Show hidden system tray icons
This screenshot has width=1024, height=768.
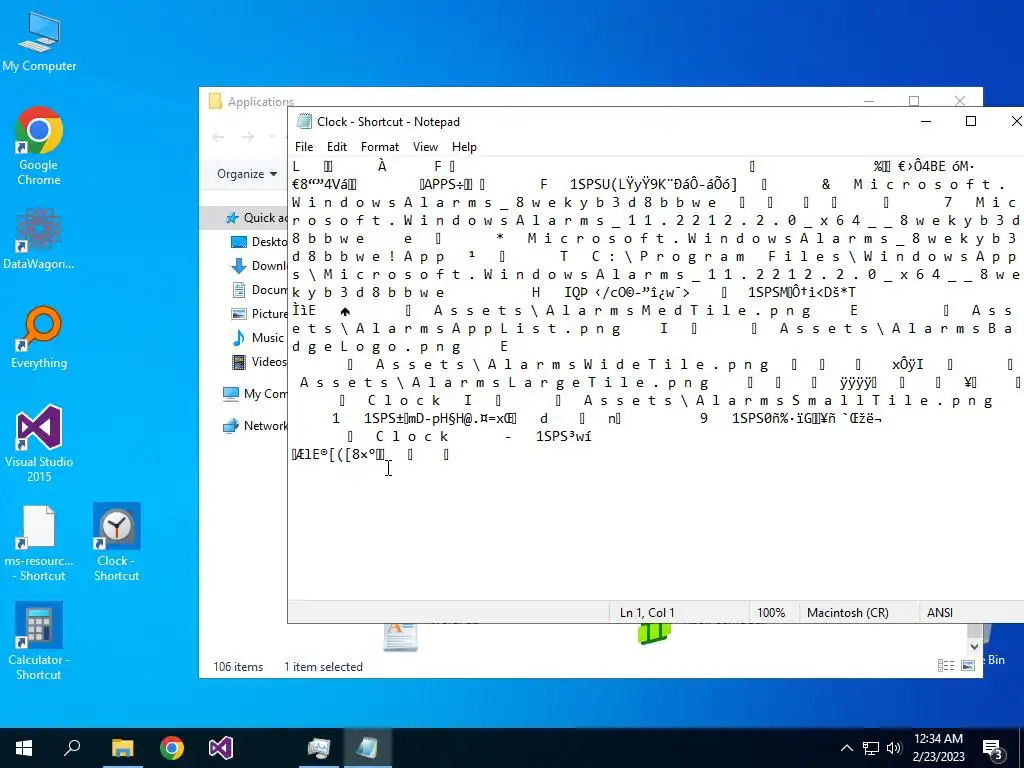click(x=846, y=748)
